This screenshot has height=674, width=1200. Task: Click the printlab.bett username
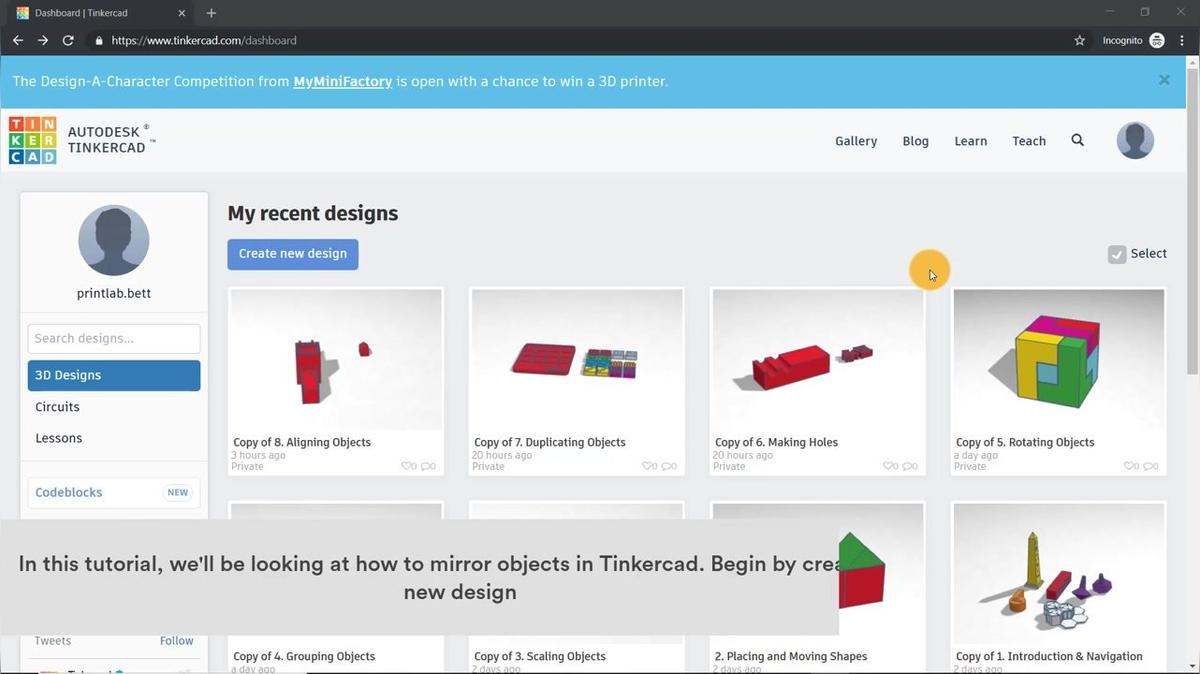click(114, 294)
